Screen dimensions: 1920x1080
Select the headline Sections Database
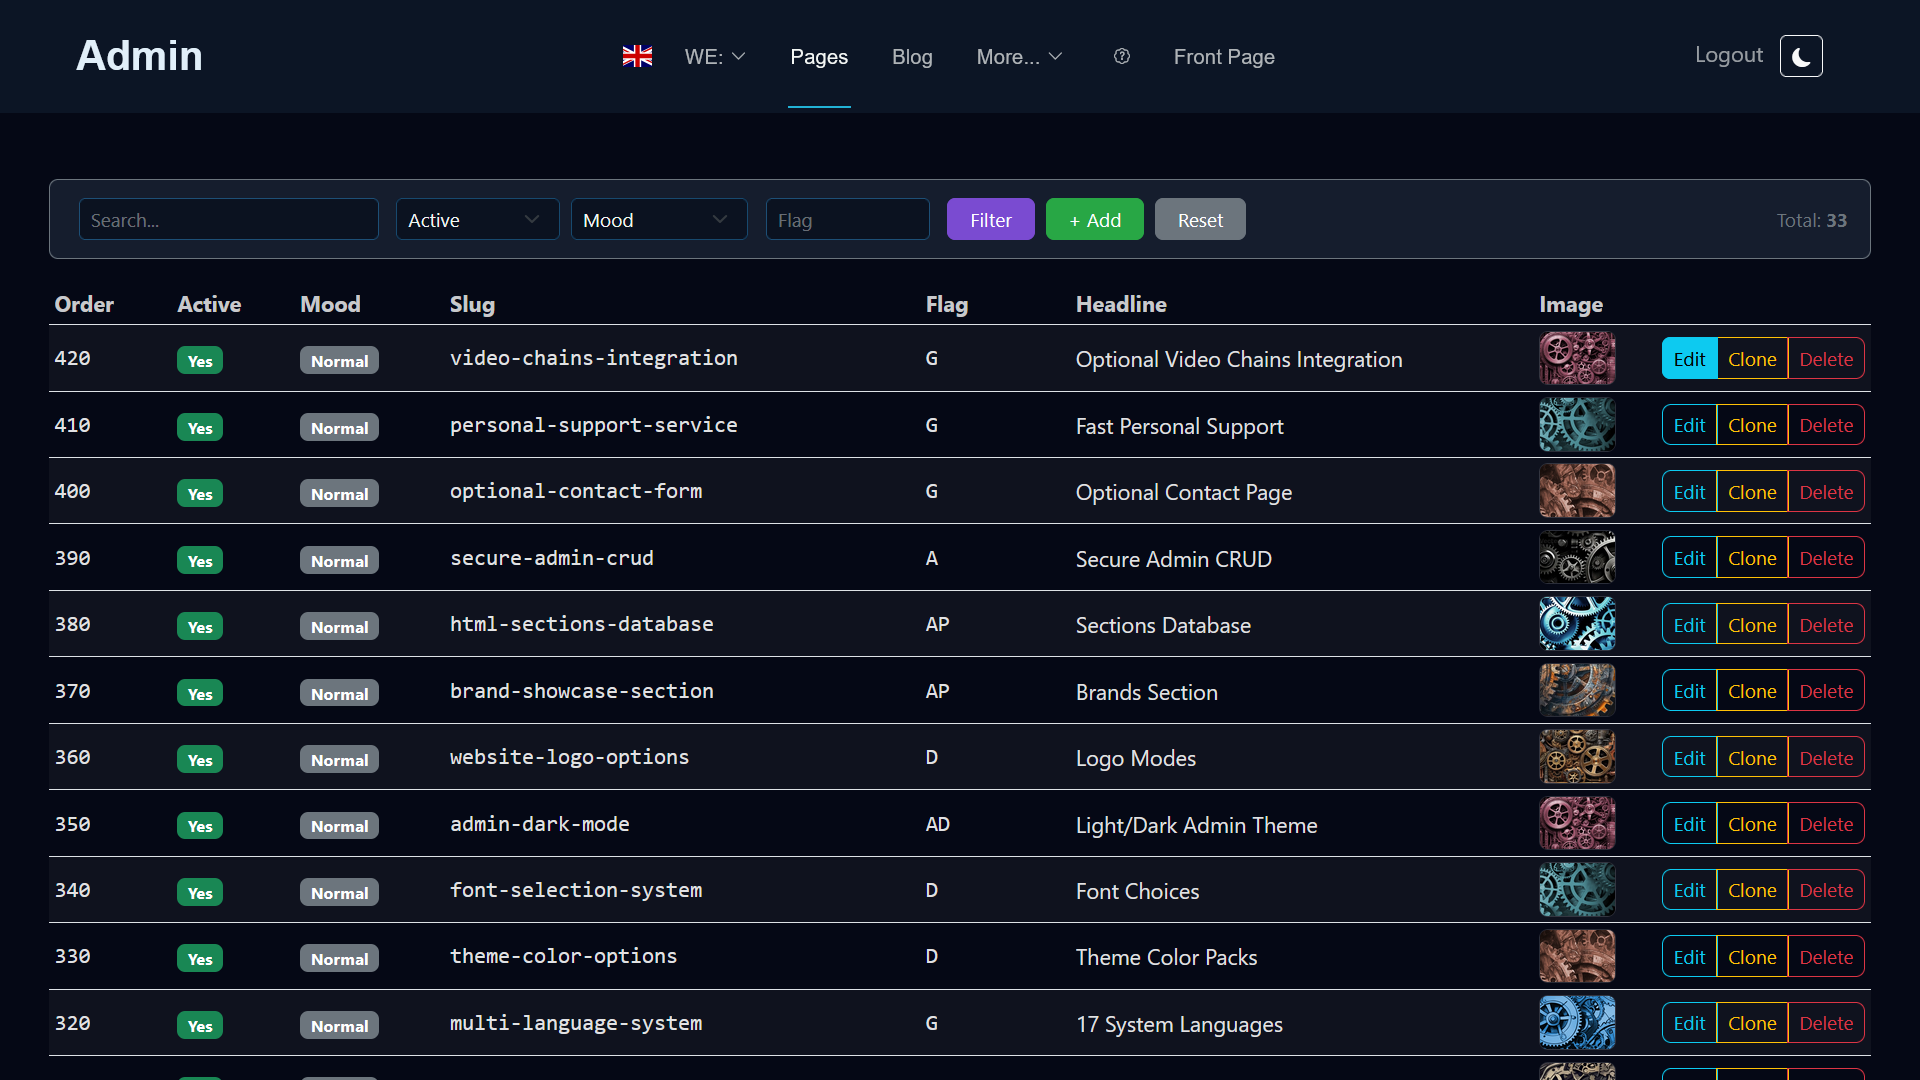(x=1163, y=625)
